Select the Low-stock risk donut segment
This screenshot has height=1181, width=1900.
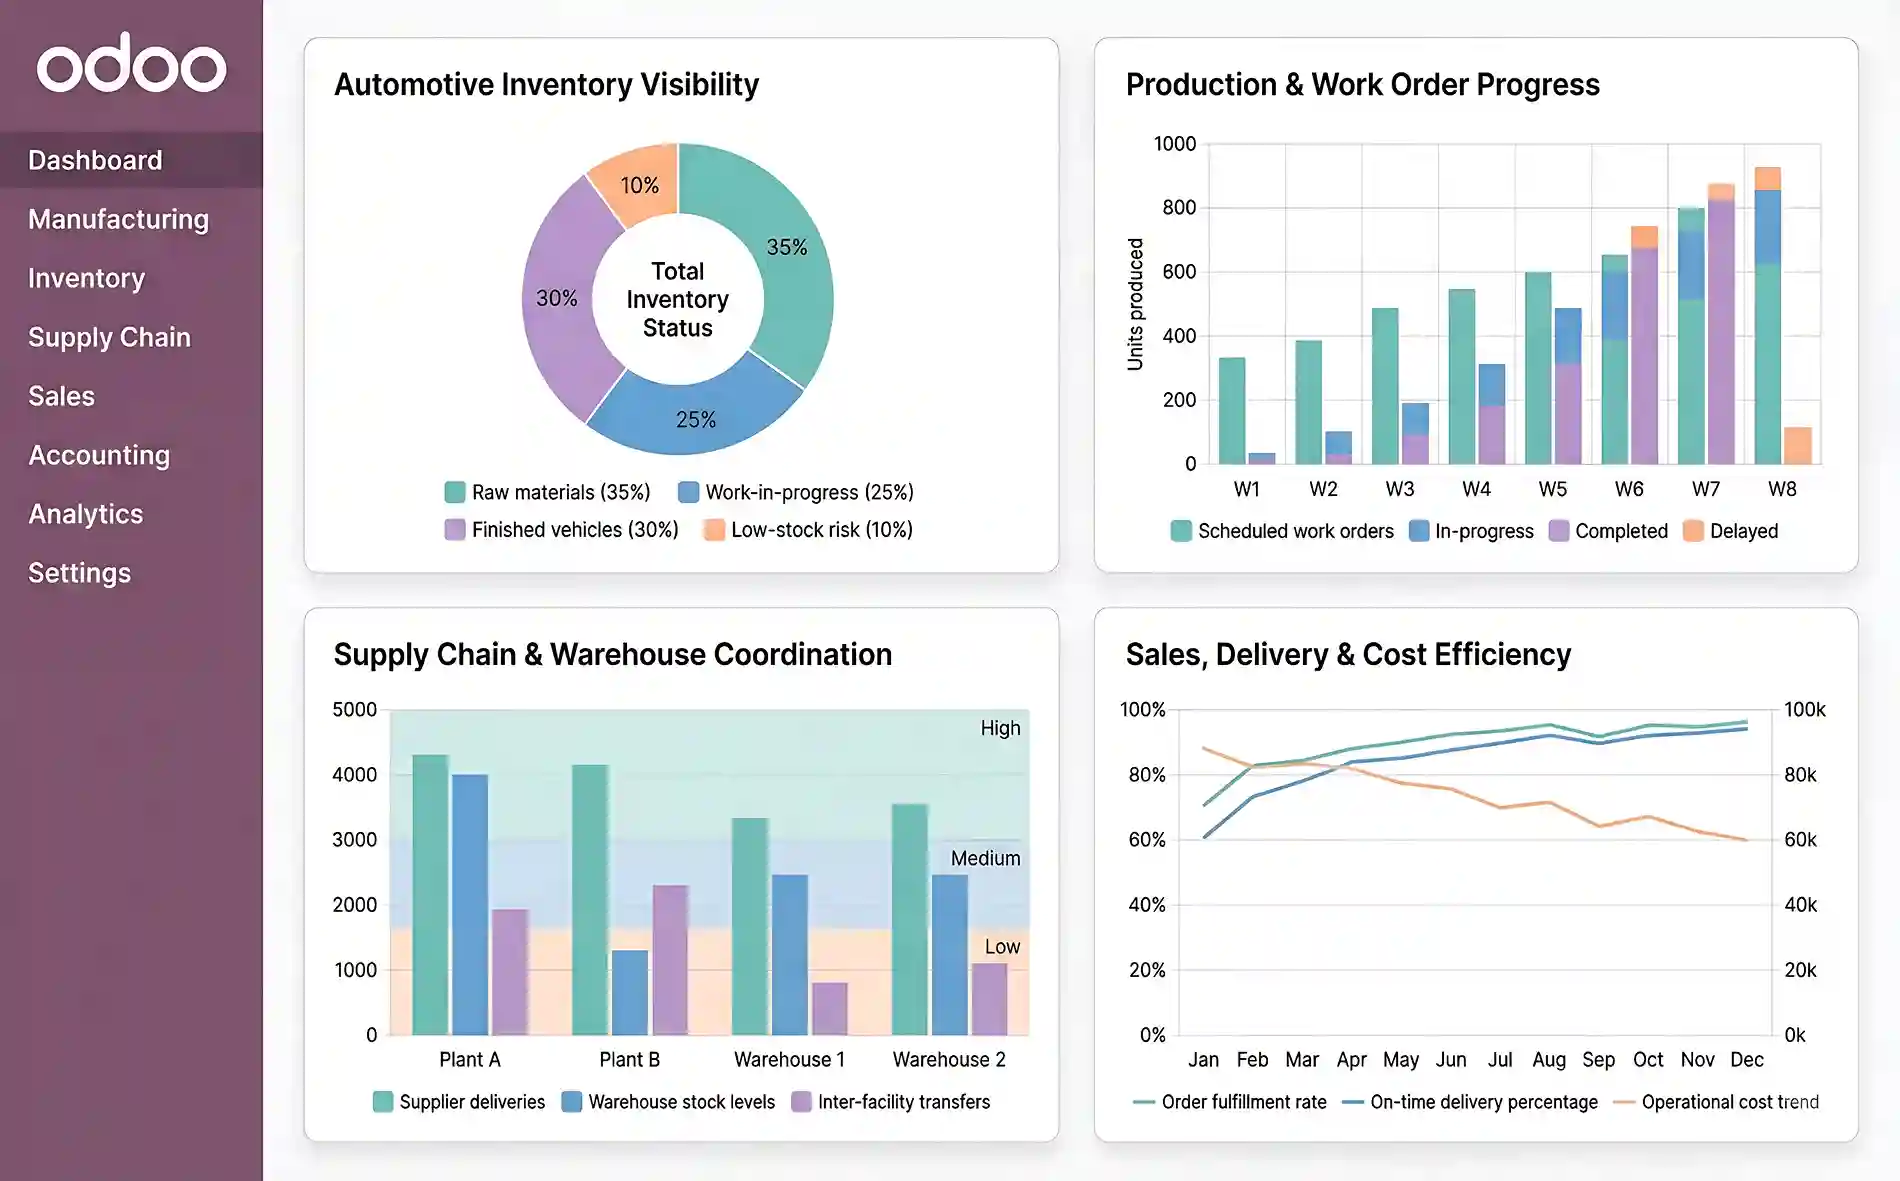click(x=641, y=186)
